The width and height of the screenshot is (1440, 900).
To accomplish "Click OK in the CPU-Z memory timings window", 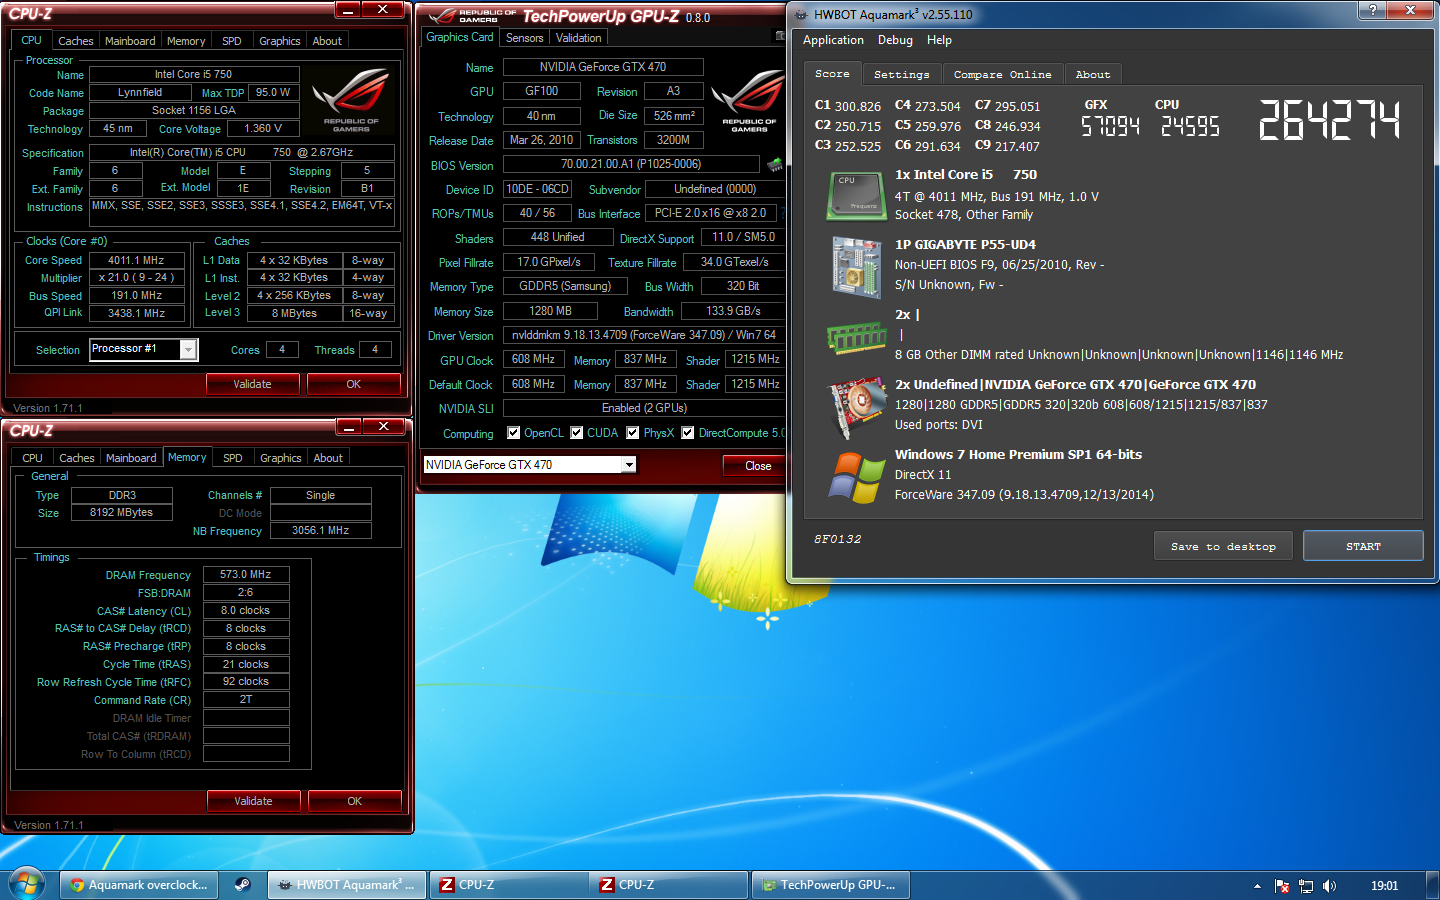I will pyautogui.click(x=354, y=801).
